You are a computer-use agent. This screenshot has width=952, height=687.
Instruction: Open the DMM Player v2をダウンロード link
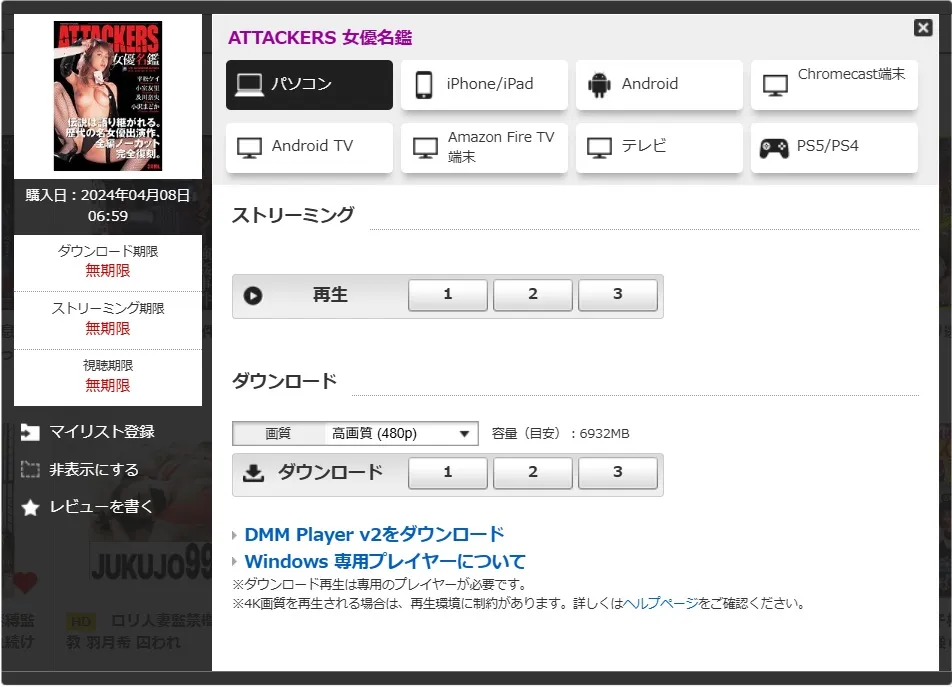[374, 535]
